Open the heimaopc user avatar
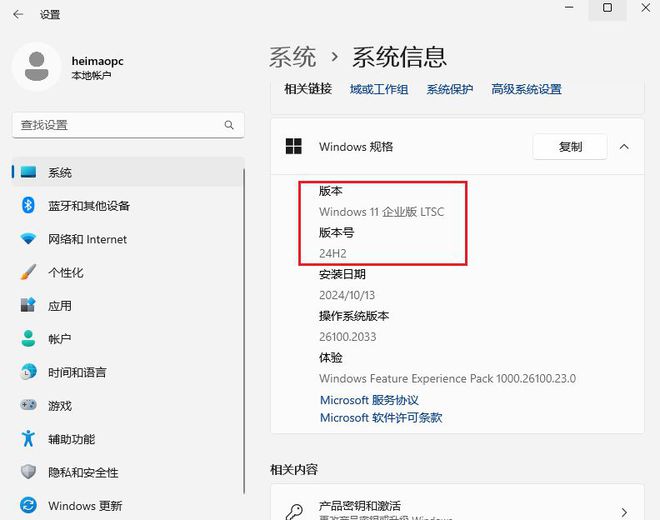The image size is (660, 520). 37,67
